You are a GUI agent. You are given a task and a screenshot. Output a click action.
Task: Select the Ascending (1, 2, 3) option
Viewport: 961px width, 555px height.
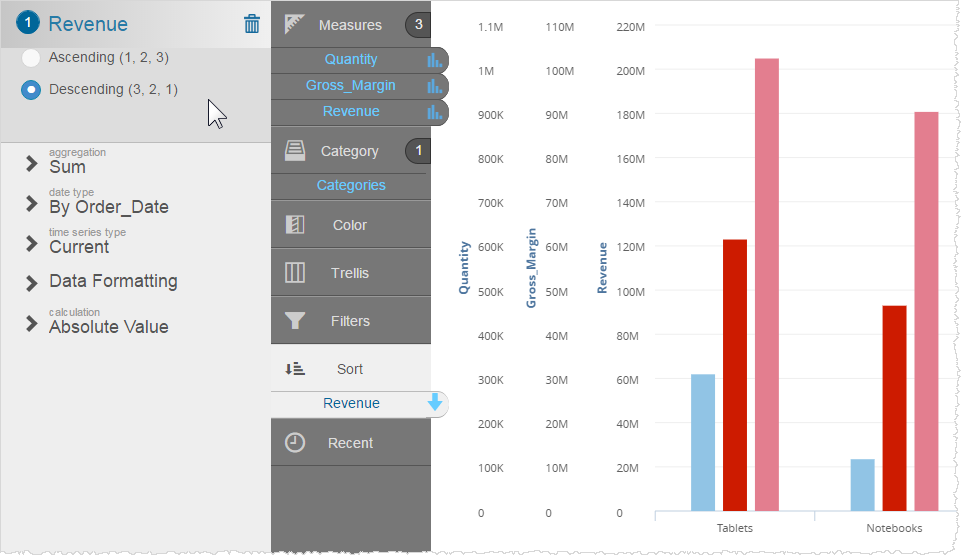click(x=31, y=58)
